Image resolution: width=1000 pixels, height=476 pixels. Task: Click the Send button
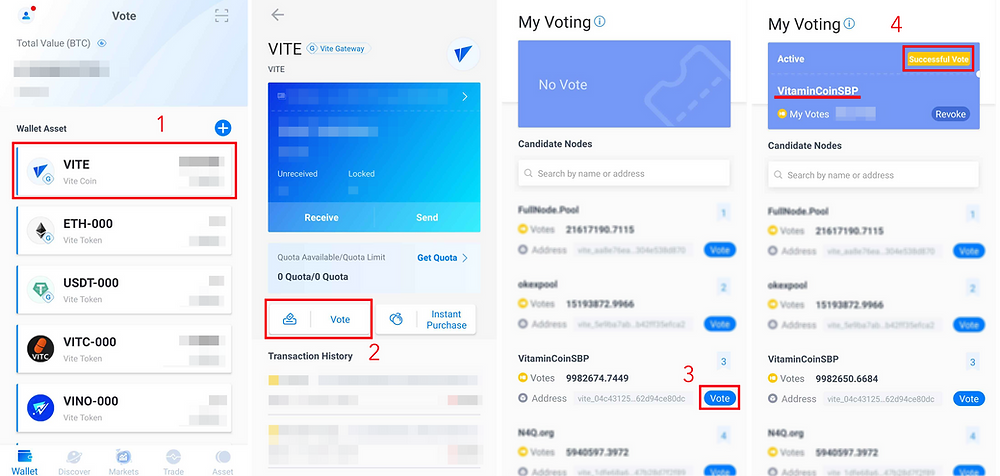[x=427, y=218]
